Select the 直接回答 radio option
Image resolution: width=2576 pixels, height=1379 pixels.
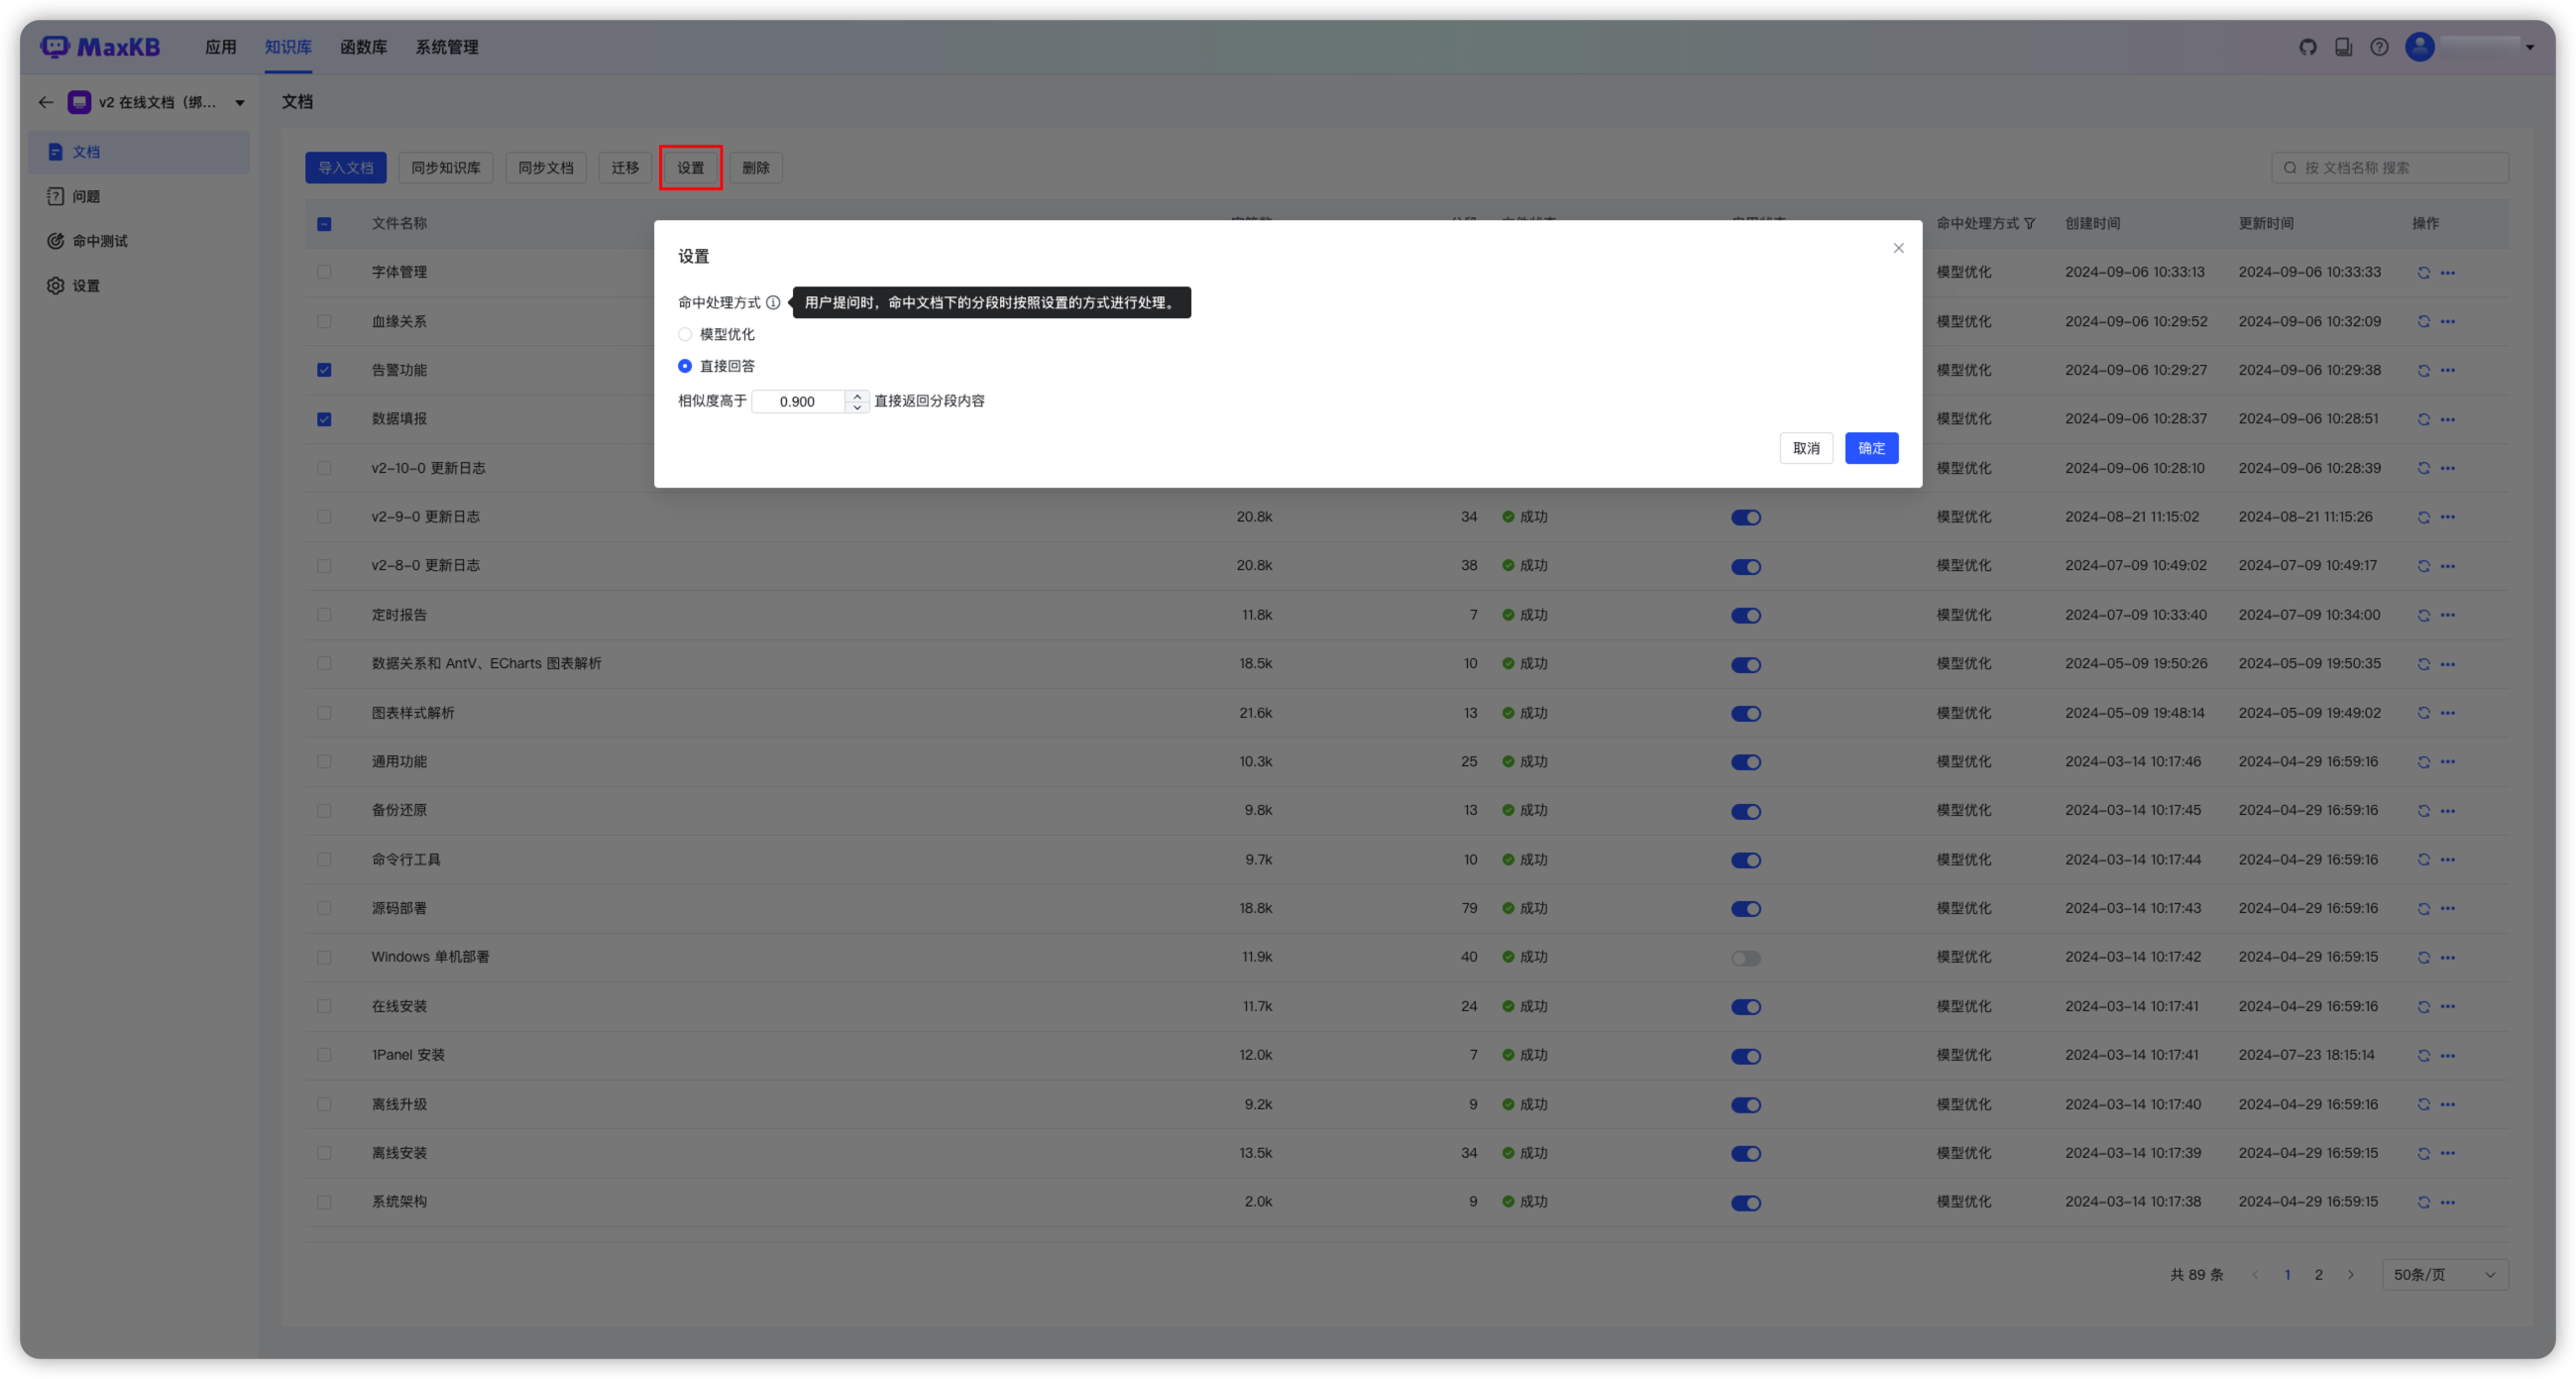[685, 366]
